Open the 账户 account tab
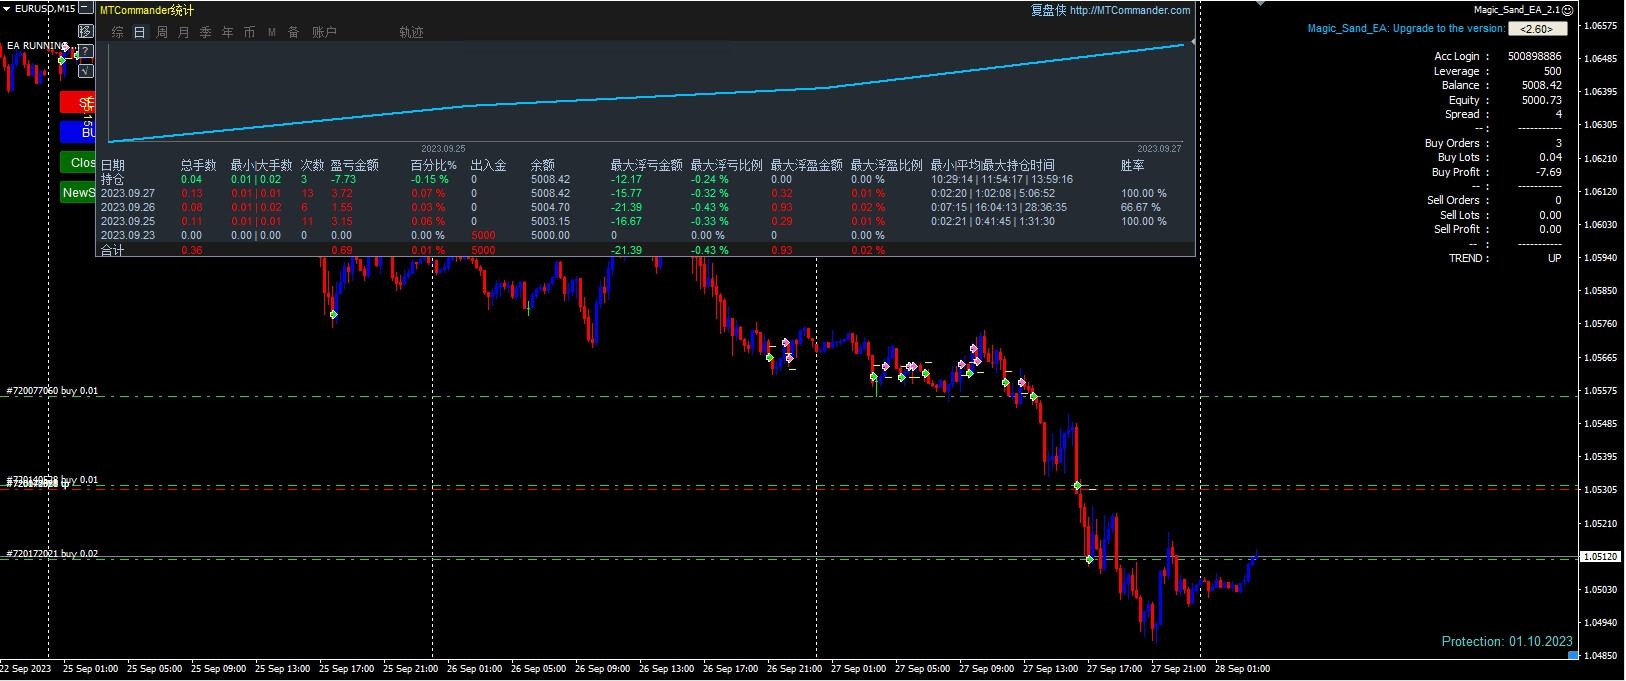 coord(324,32)
